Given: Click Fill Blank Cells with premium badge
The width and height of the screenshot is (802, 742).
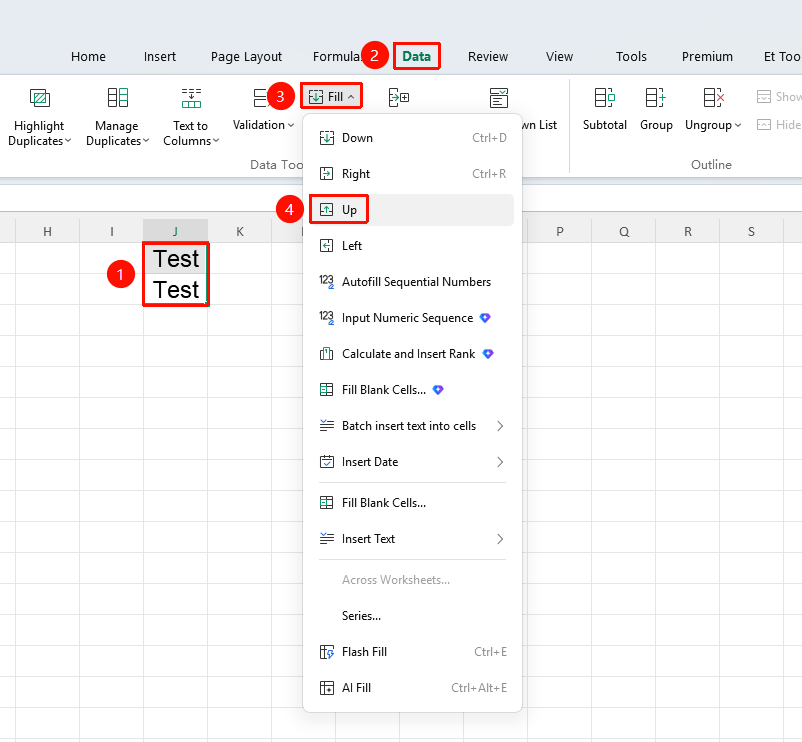Looking at the screenshot, I should 412,390.
